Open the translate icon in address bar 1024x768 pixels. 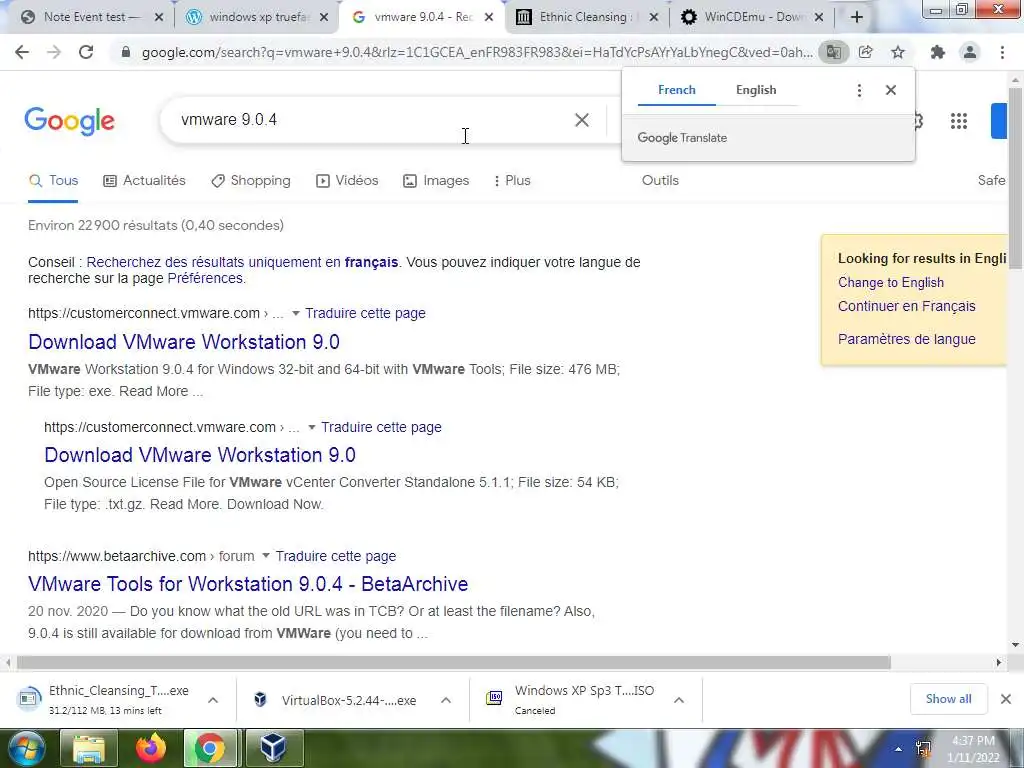[833, 52]
